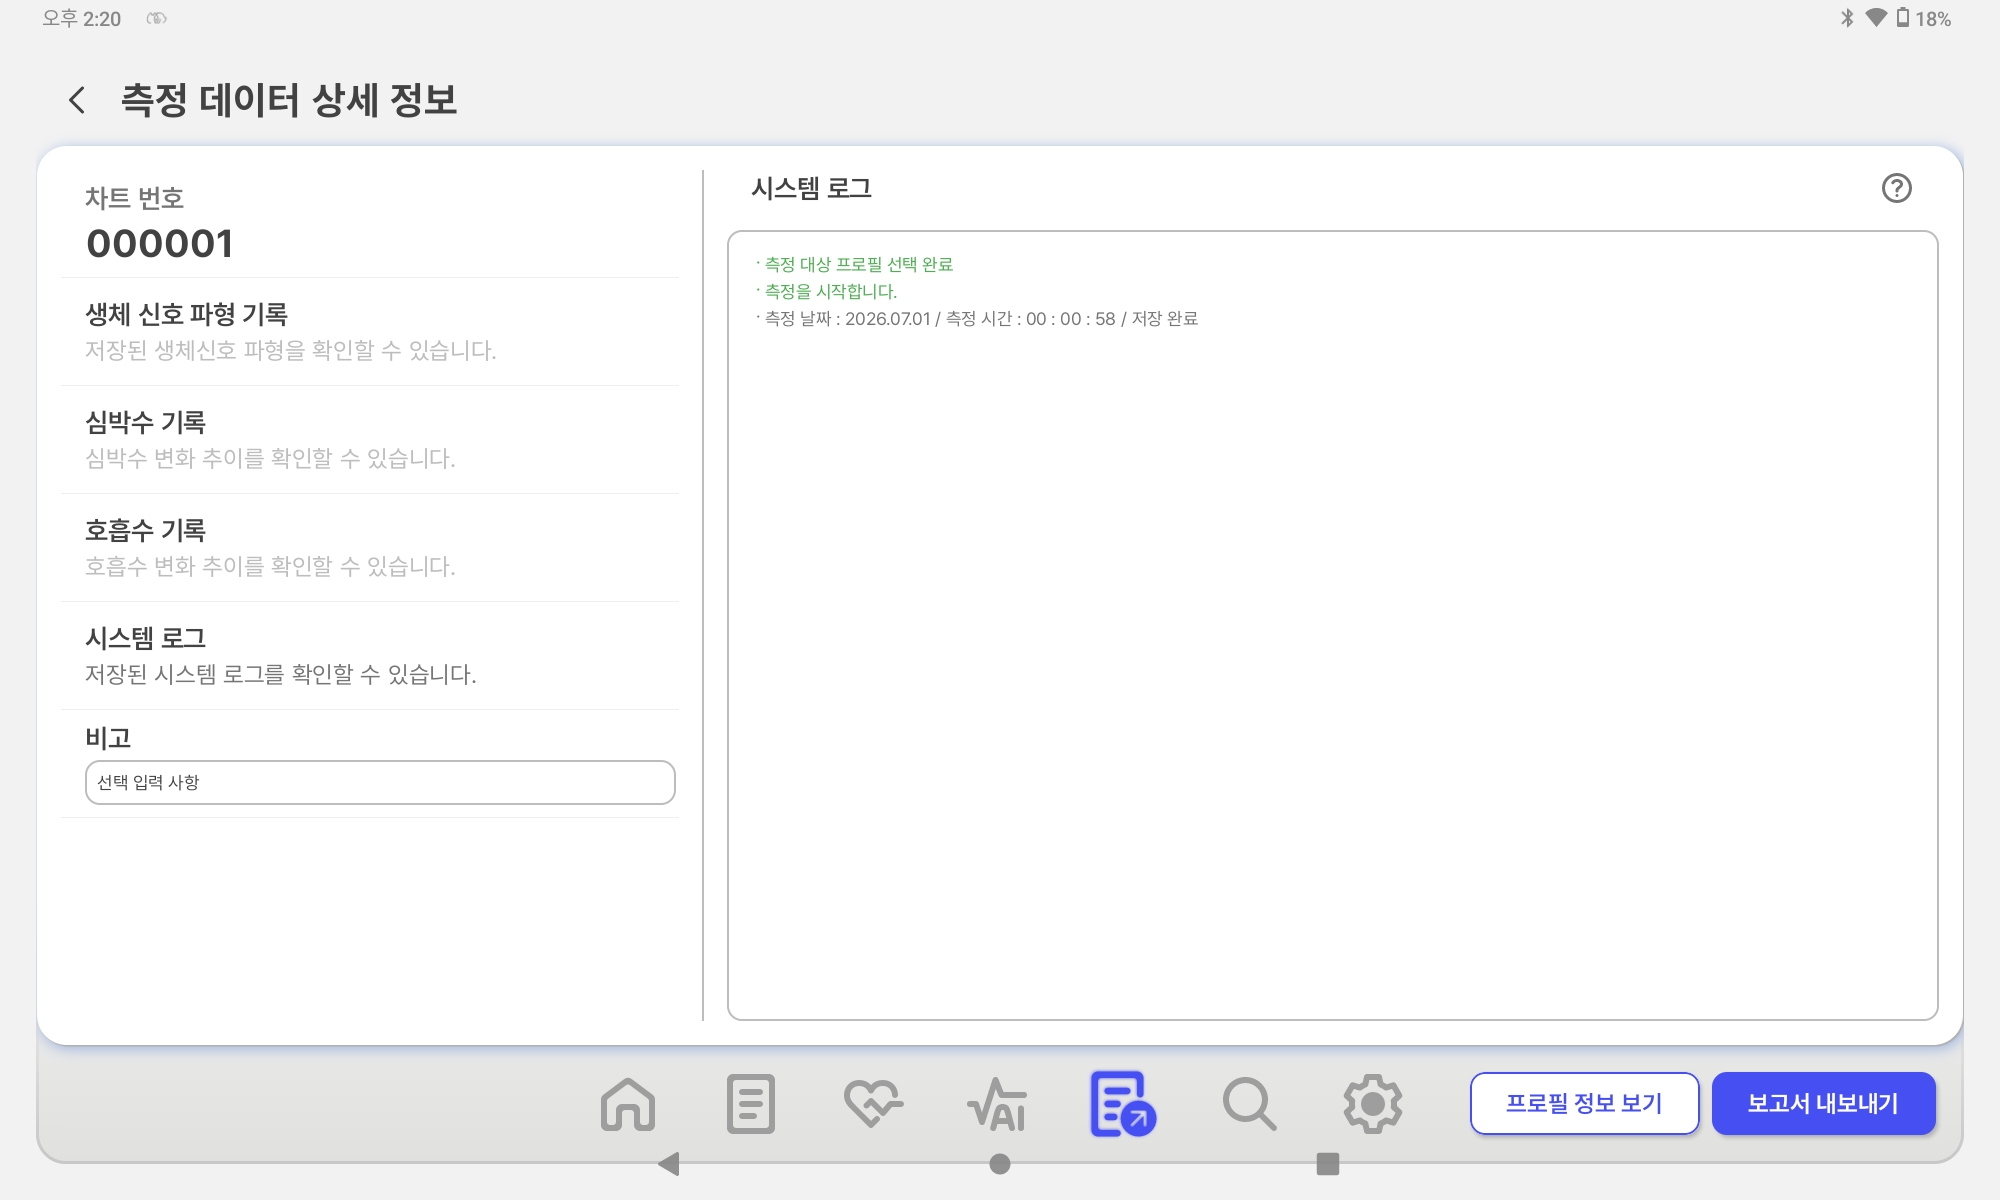Click the clock showing 오후 2:20
Image resolution: width=2000 pixels, height=1200 pixels.
(81, 18)
